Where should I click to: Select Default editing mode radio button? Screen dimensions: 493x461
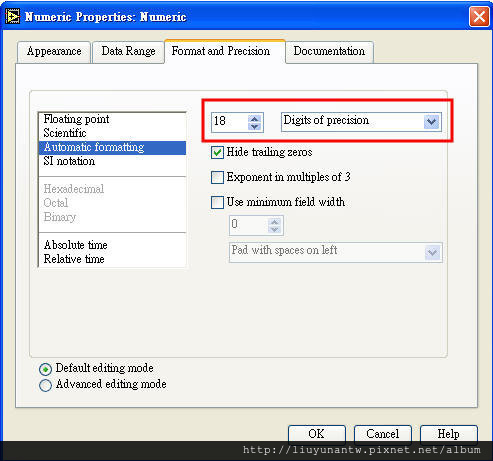45,369
